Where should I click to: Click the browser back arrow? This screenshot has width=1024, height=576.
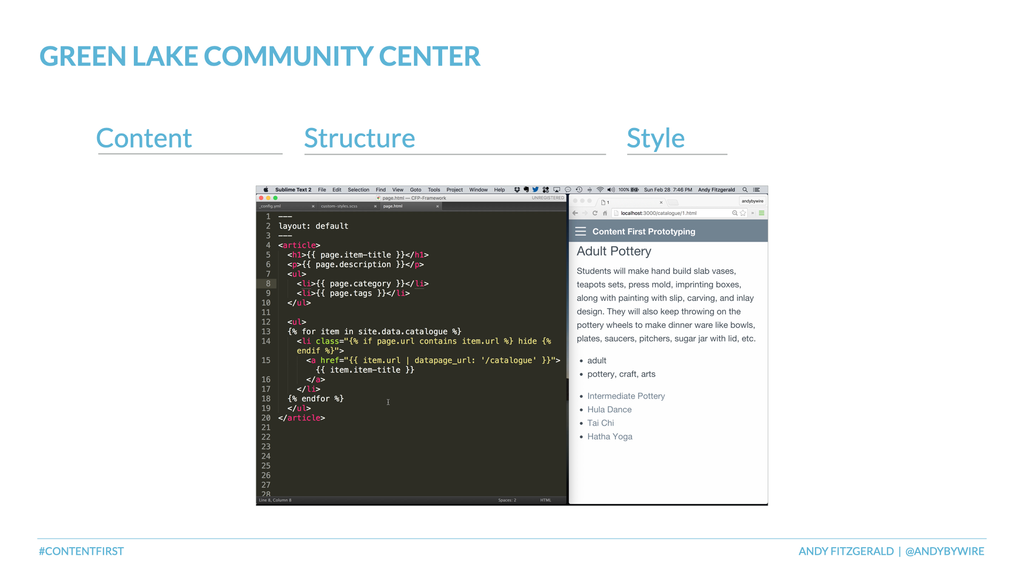coord(575,213)
